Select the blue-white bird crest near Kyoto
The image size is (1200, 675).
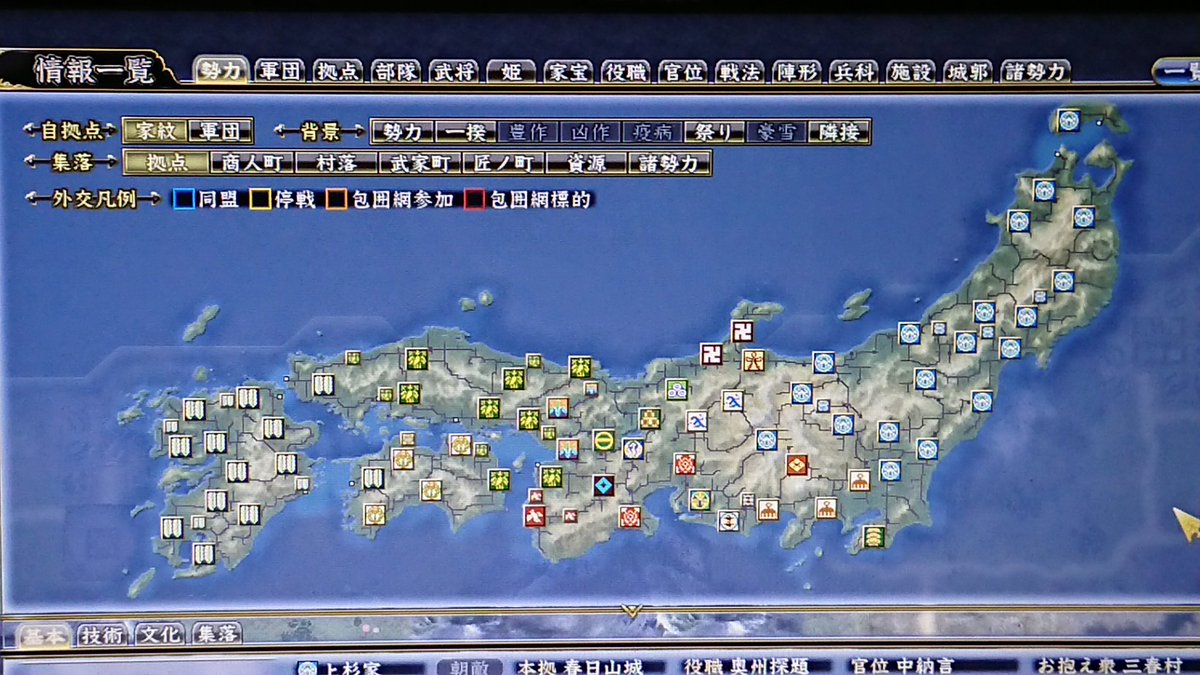click(x=632, y=448)
